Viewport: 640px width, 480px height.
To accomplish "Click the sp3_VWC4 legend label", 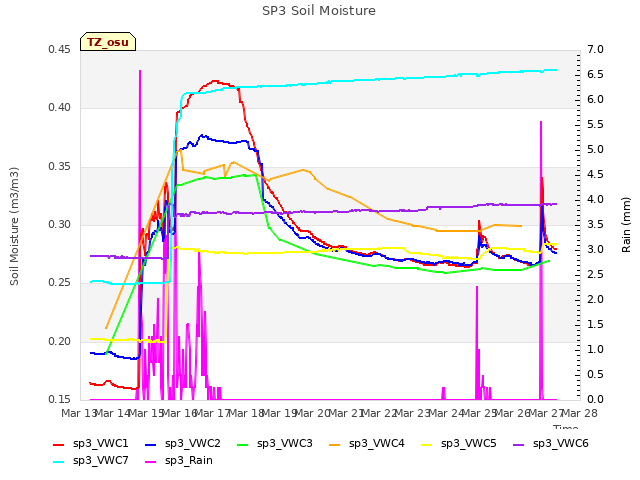I will [x=376, y=443].
